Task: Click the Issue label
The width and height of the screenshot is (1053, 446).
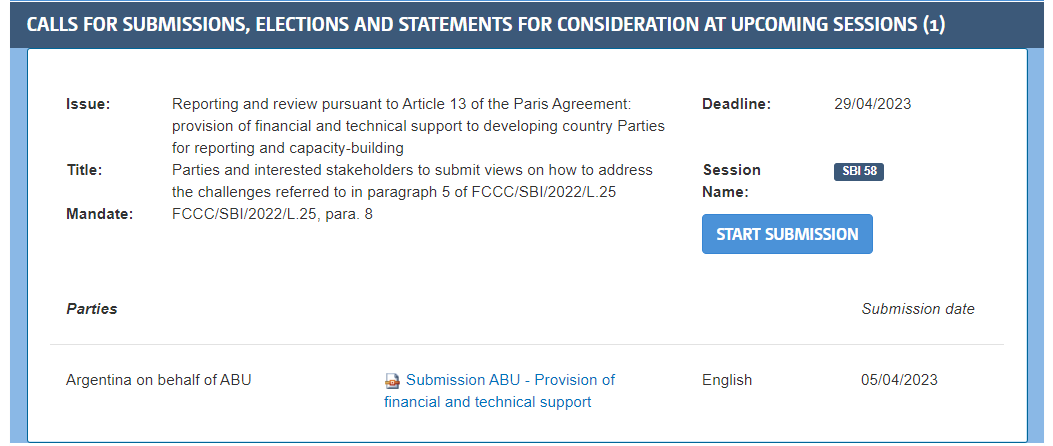Action: click(88, 104)
